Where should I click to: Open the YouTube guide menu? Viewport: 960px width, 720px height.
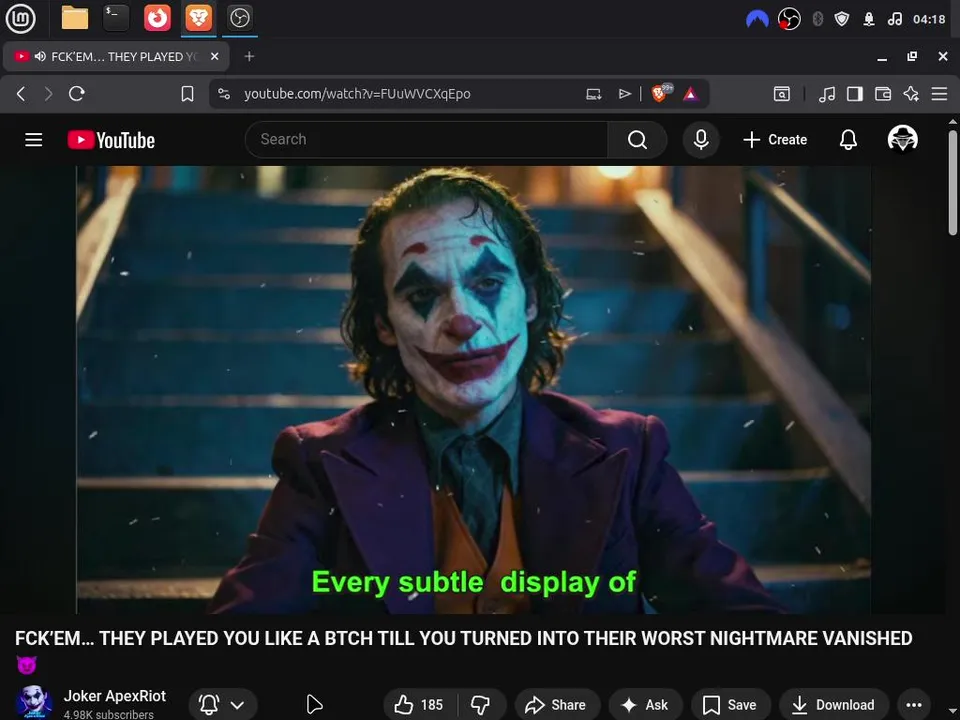pos(34,140)
